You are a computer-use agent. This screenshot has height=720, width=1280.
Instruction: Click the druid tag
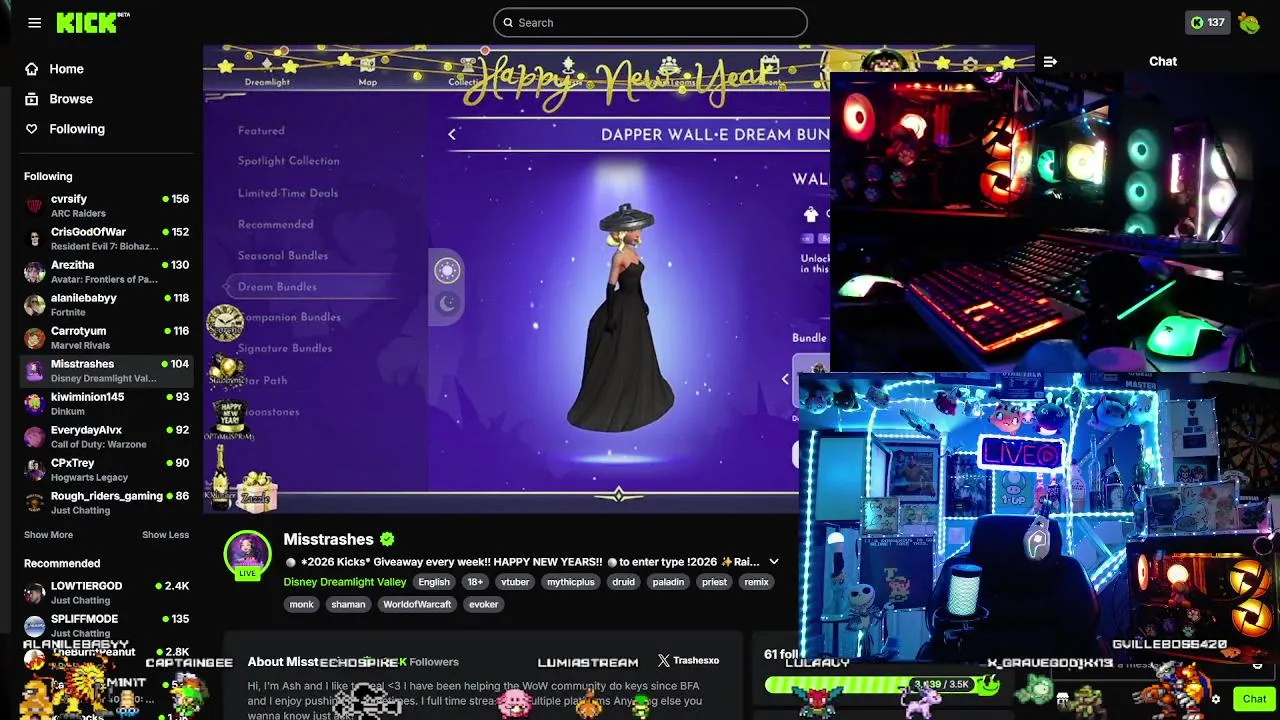pos(624,582)
